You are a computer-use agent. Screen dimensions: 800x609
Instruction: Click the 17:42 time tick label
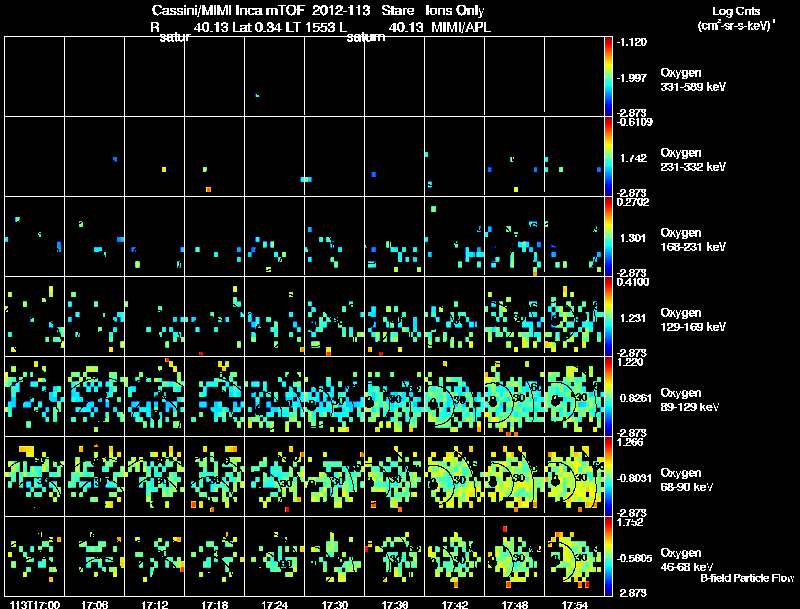(455, 605)
